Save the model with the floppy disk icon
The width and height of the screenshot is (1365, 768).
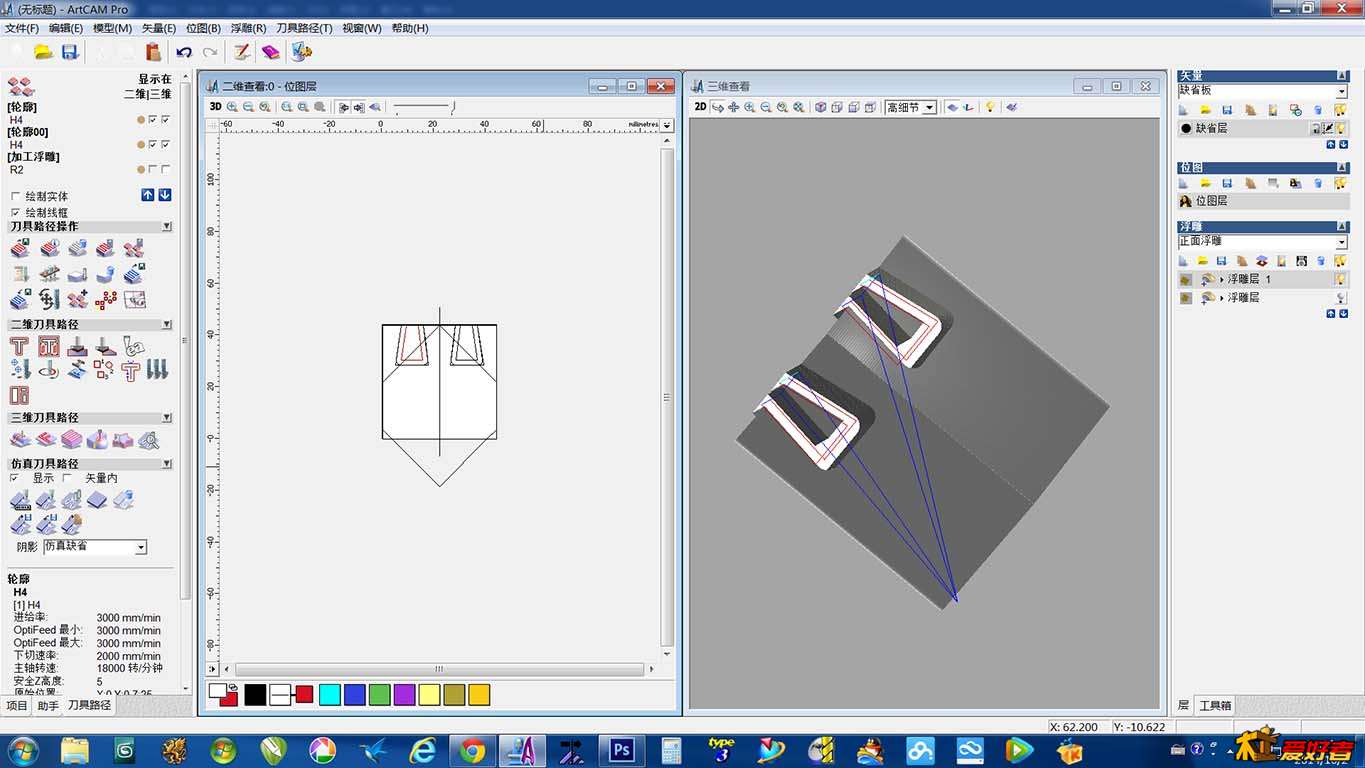pyautogui.click(x=70, y=52)
